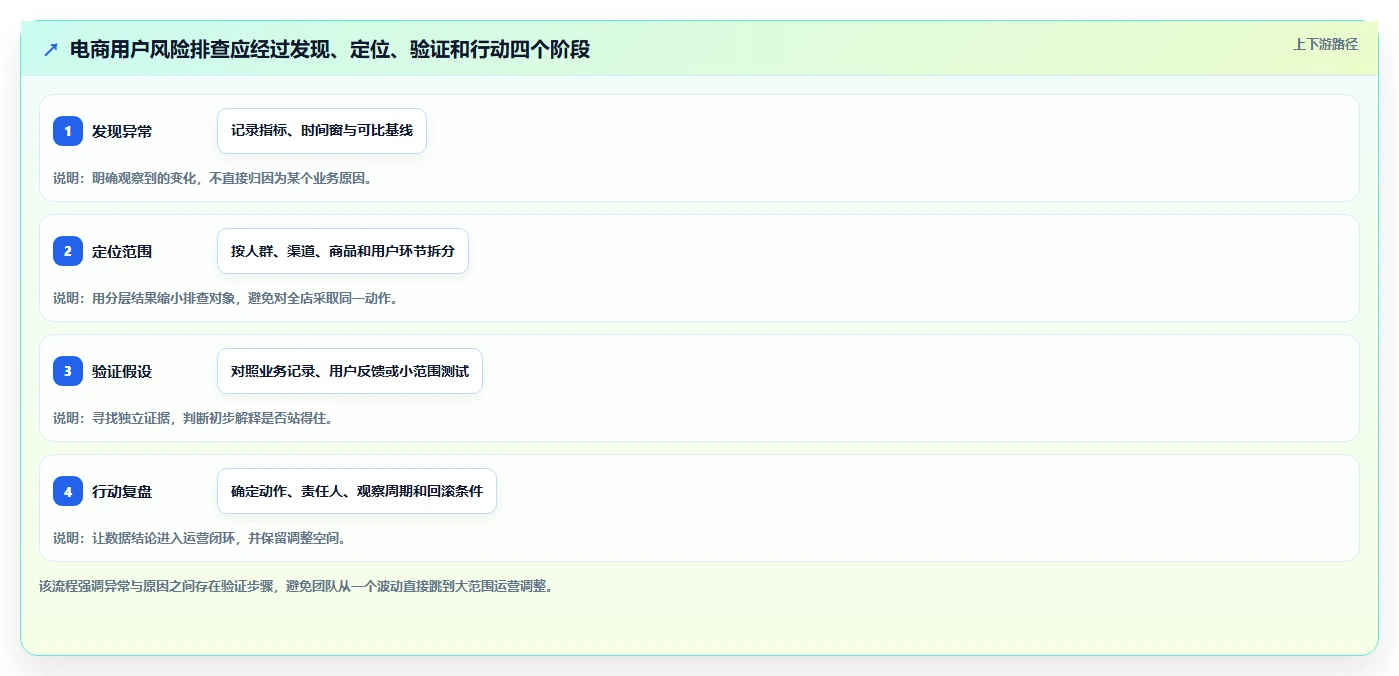This screenshot has height=676, width=1399.
Task: Click the description starting 说明：让数据结论进入运营闭环
Action: (200, 538)
